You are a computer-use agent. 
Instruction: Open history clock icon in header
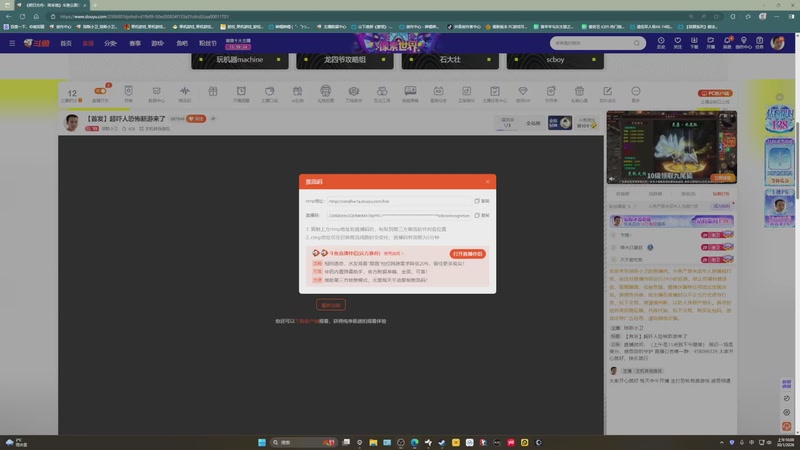click(661, 43)
